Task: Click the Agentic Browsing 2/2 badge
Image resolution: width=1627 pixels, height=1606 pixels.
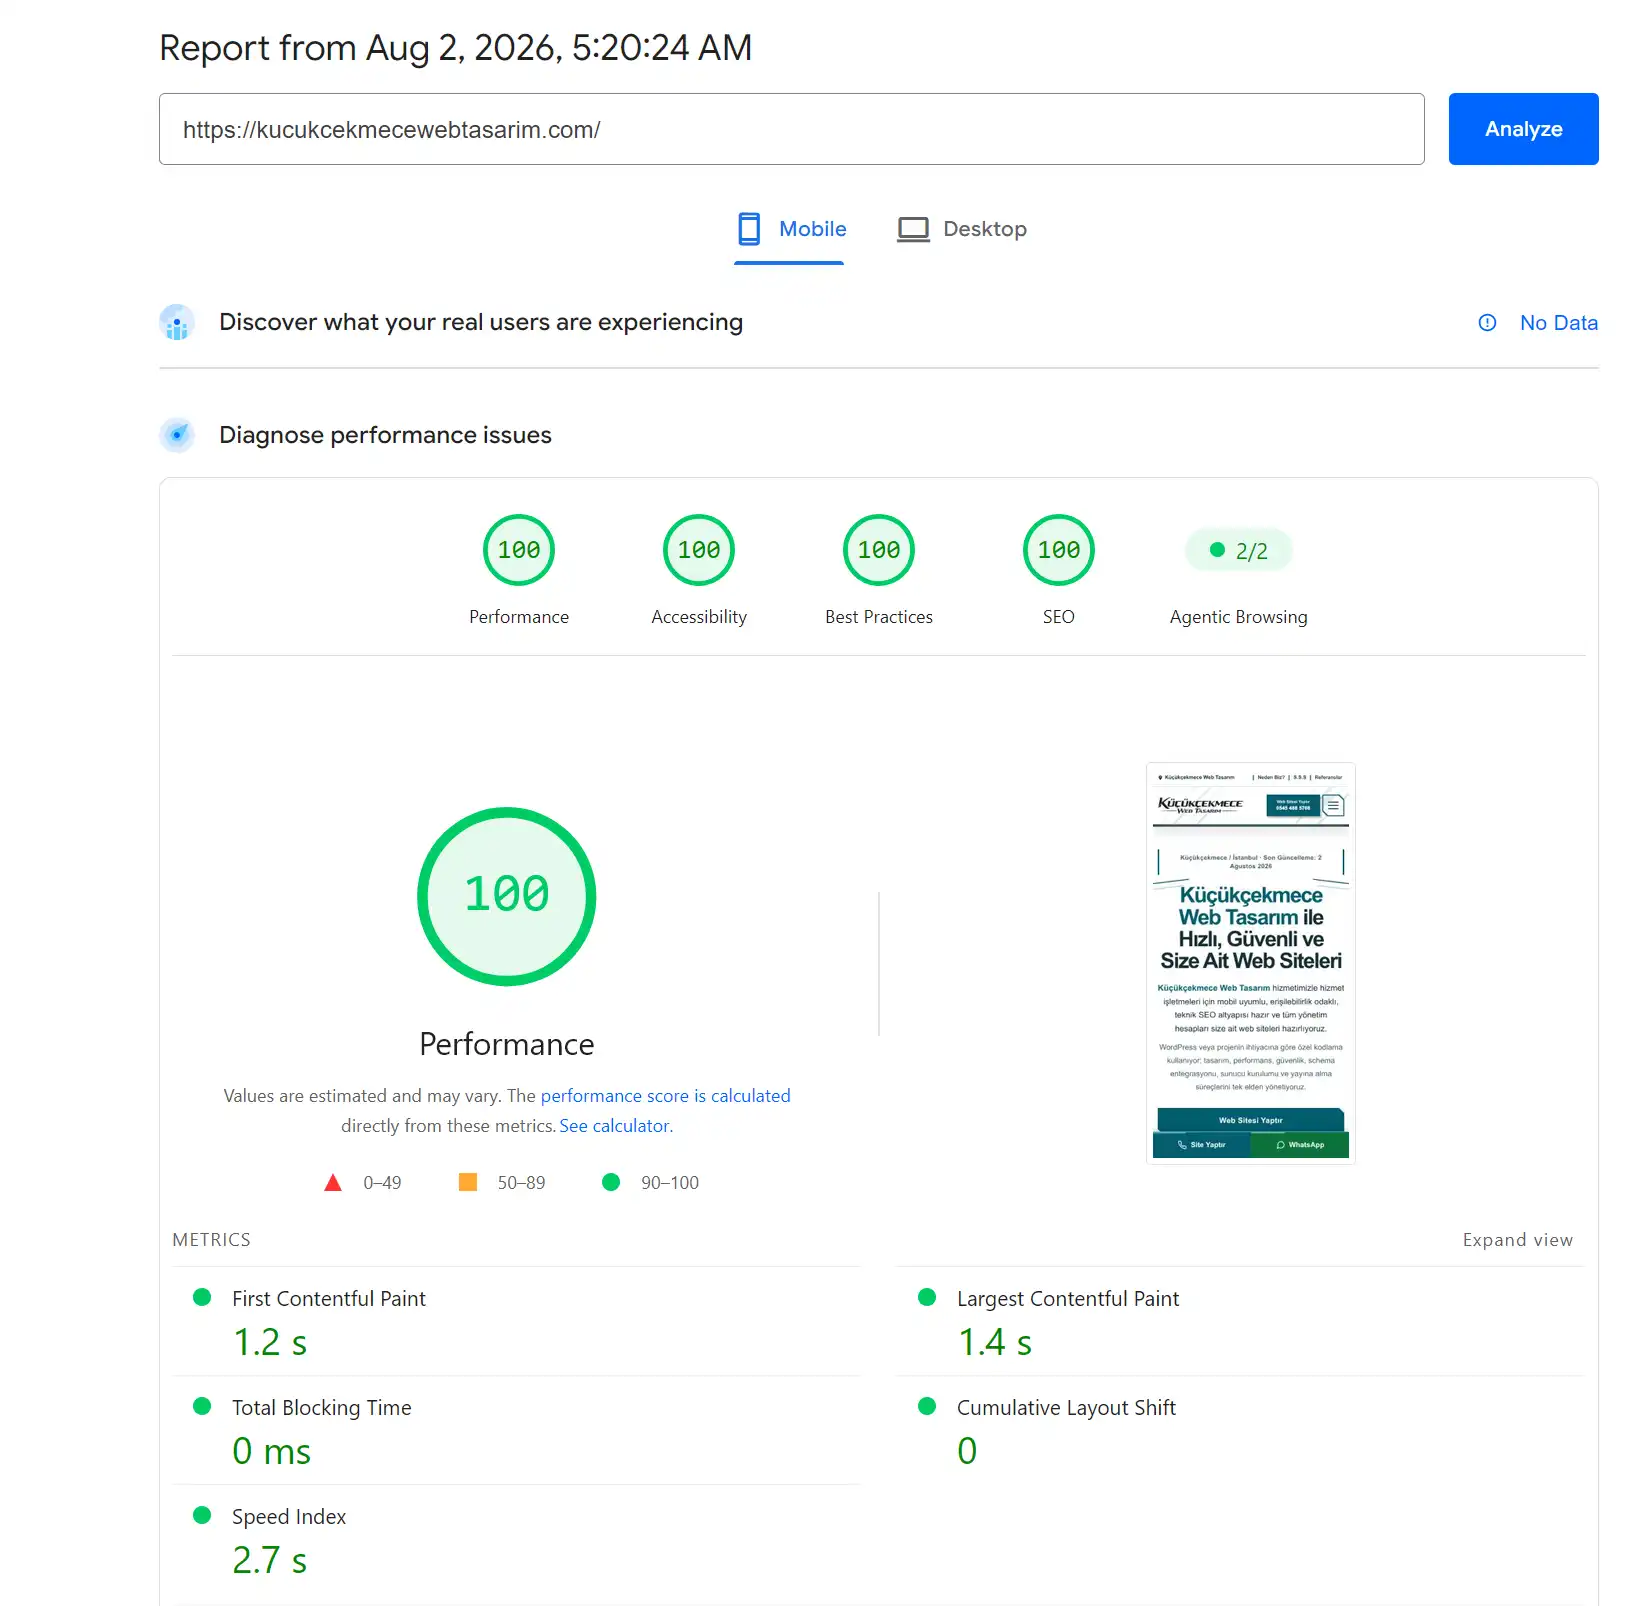Action: pyautogui.click(x=1239, y=551)
